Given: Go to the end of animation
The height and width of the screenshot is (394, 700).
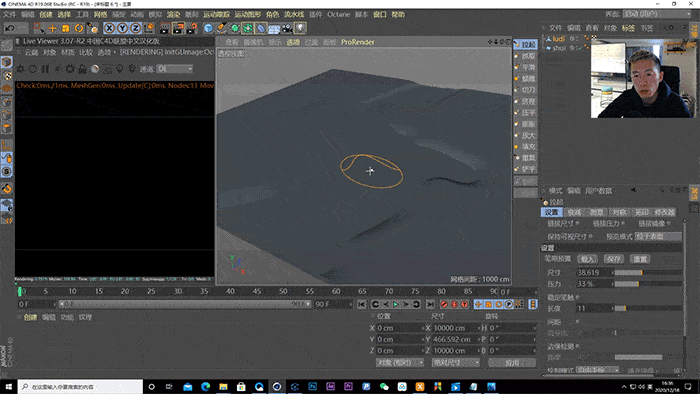Looking at the screenshot, I should click(430, 304).
